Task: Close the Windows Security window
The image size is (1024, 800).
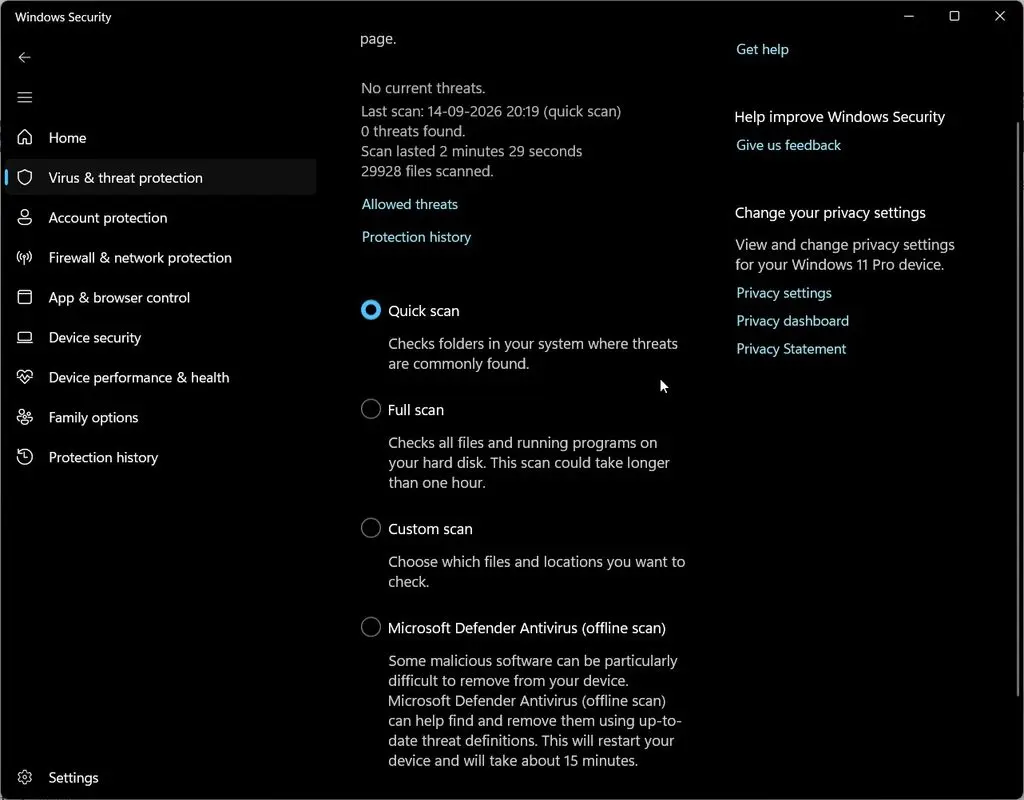Action: click(1000, 16)
